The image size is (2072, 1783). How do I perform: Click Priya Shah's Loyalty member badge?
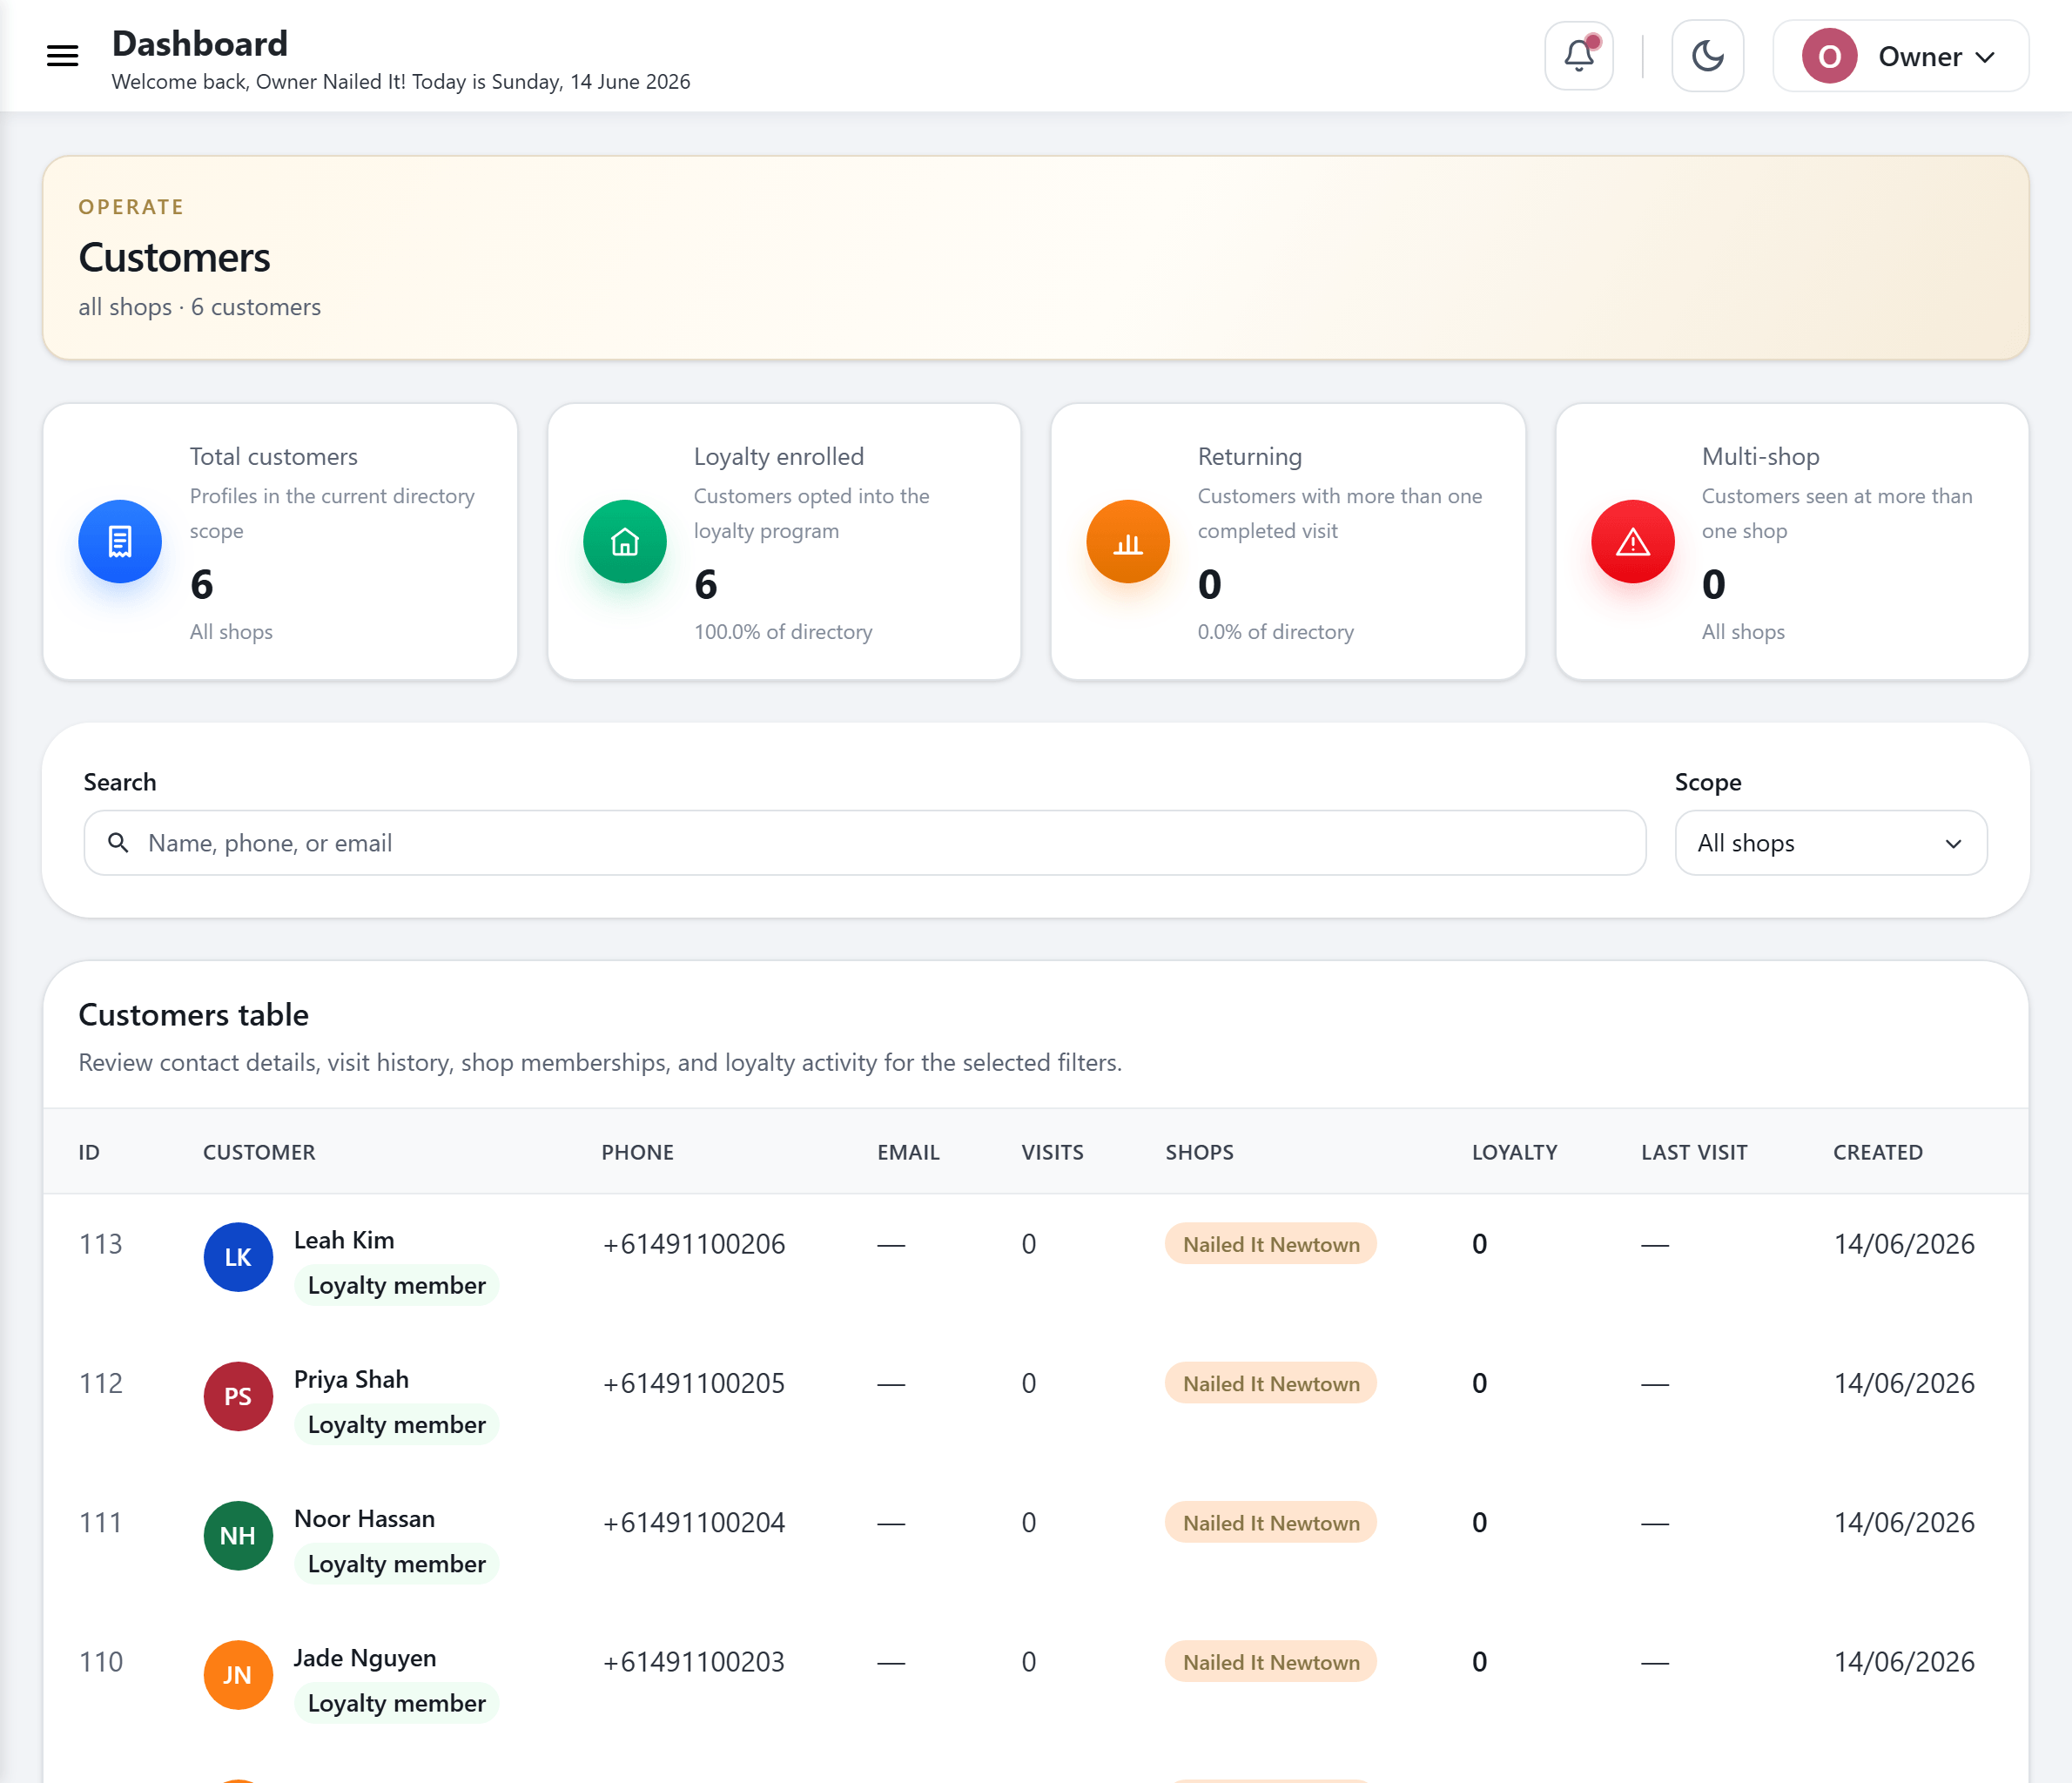(x=396, y=1424)
